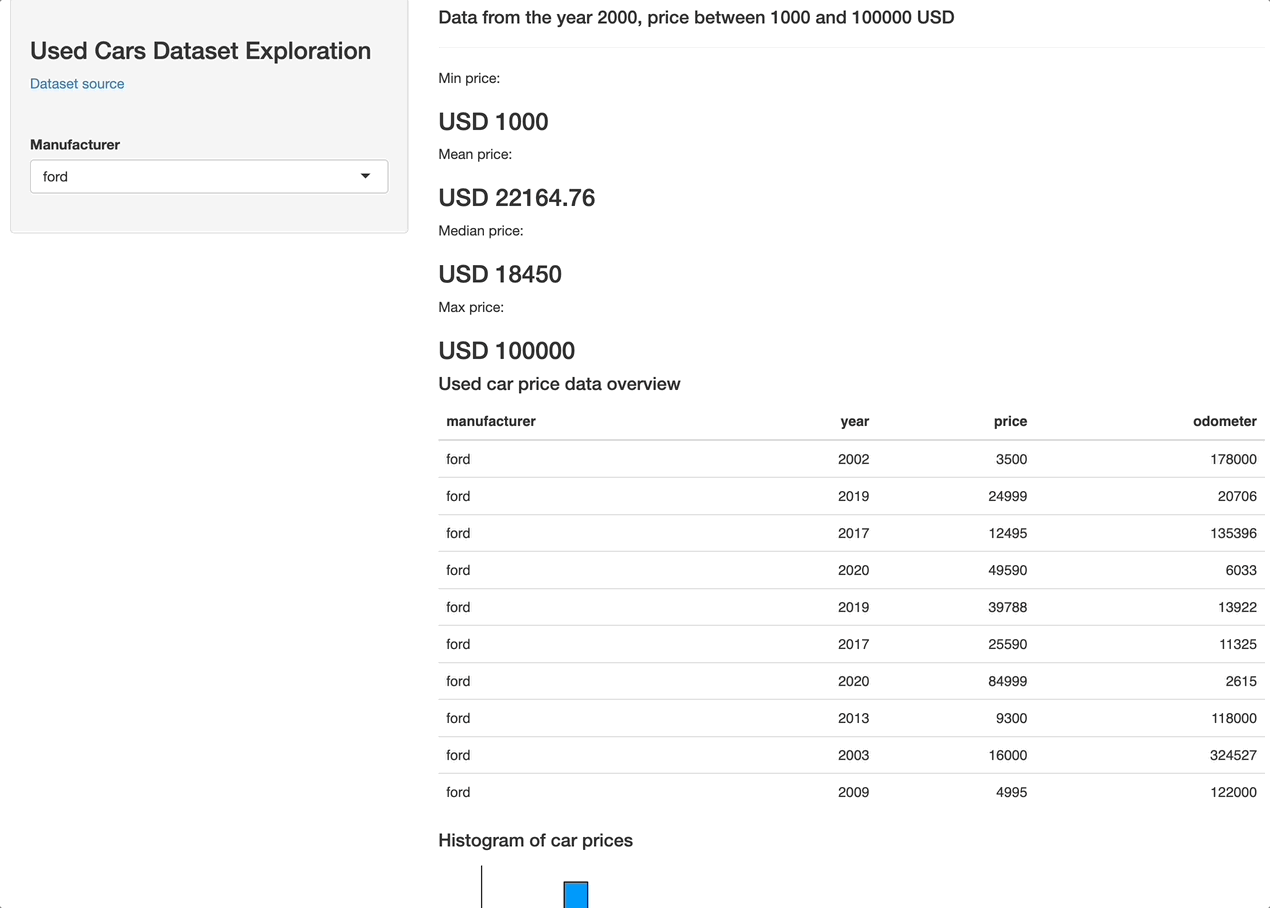Click the Manufacturer dropdown arrow

coord(366,176)
